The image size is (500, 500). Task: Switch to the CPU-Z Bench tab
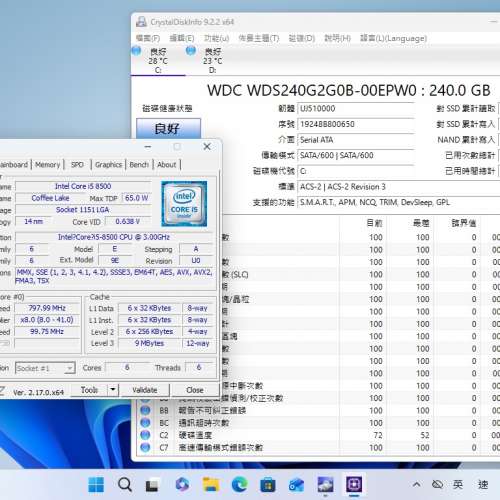(x=139, y=165)
